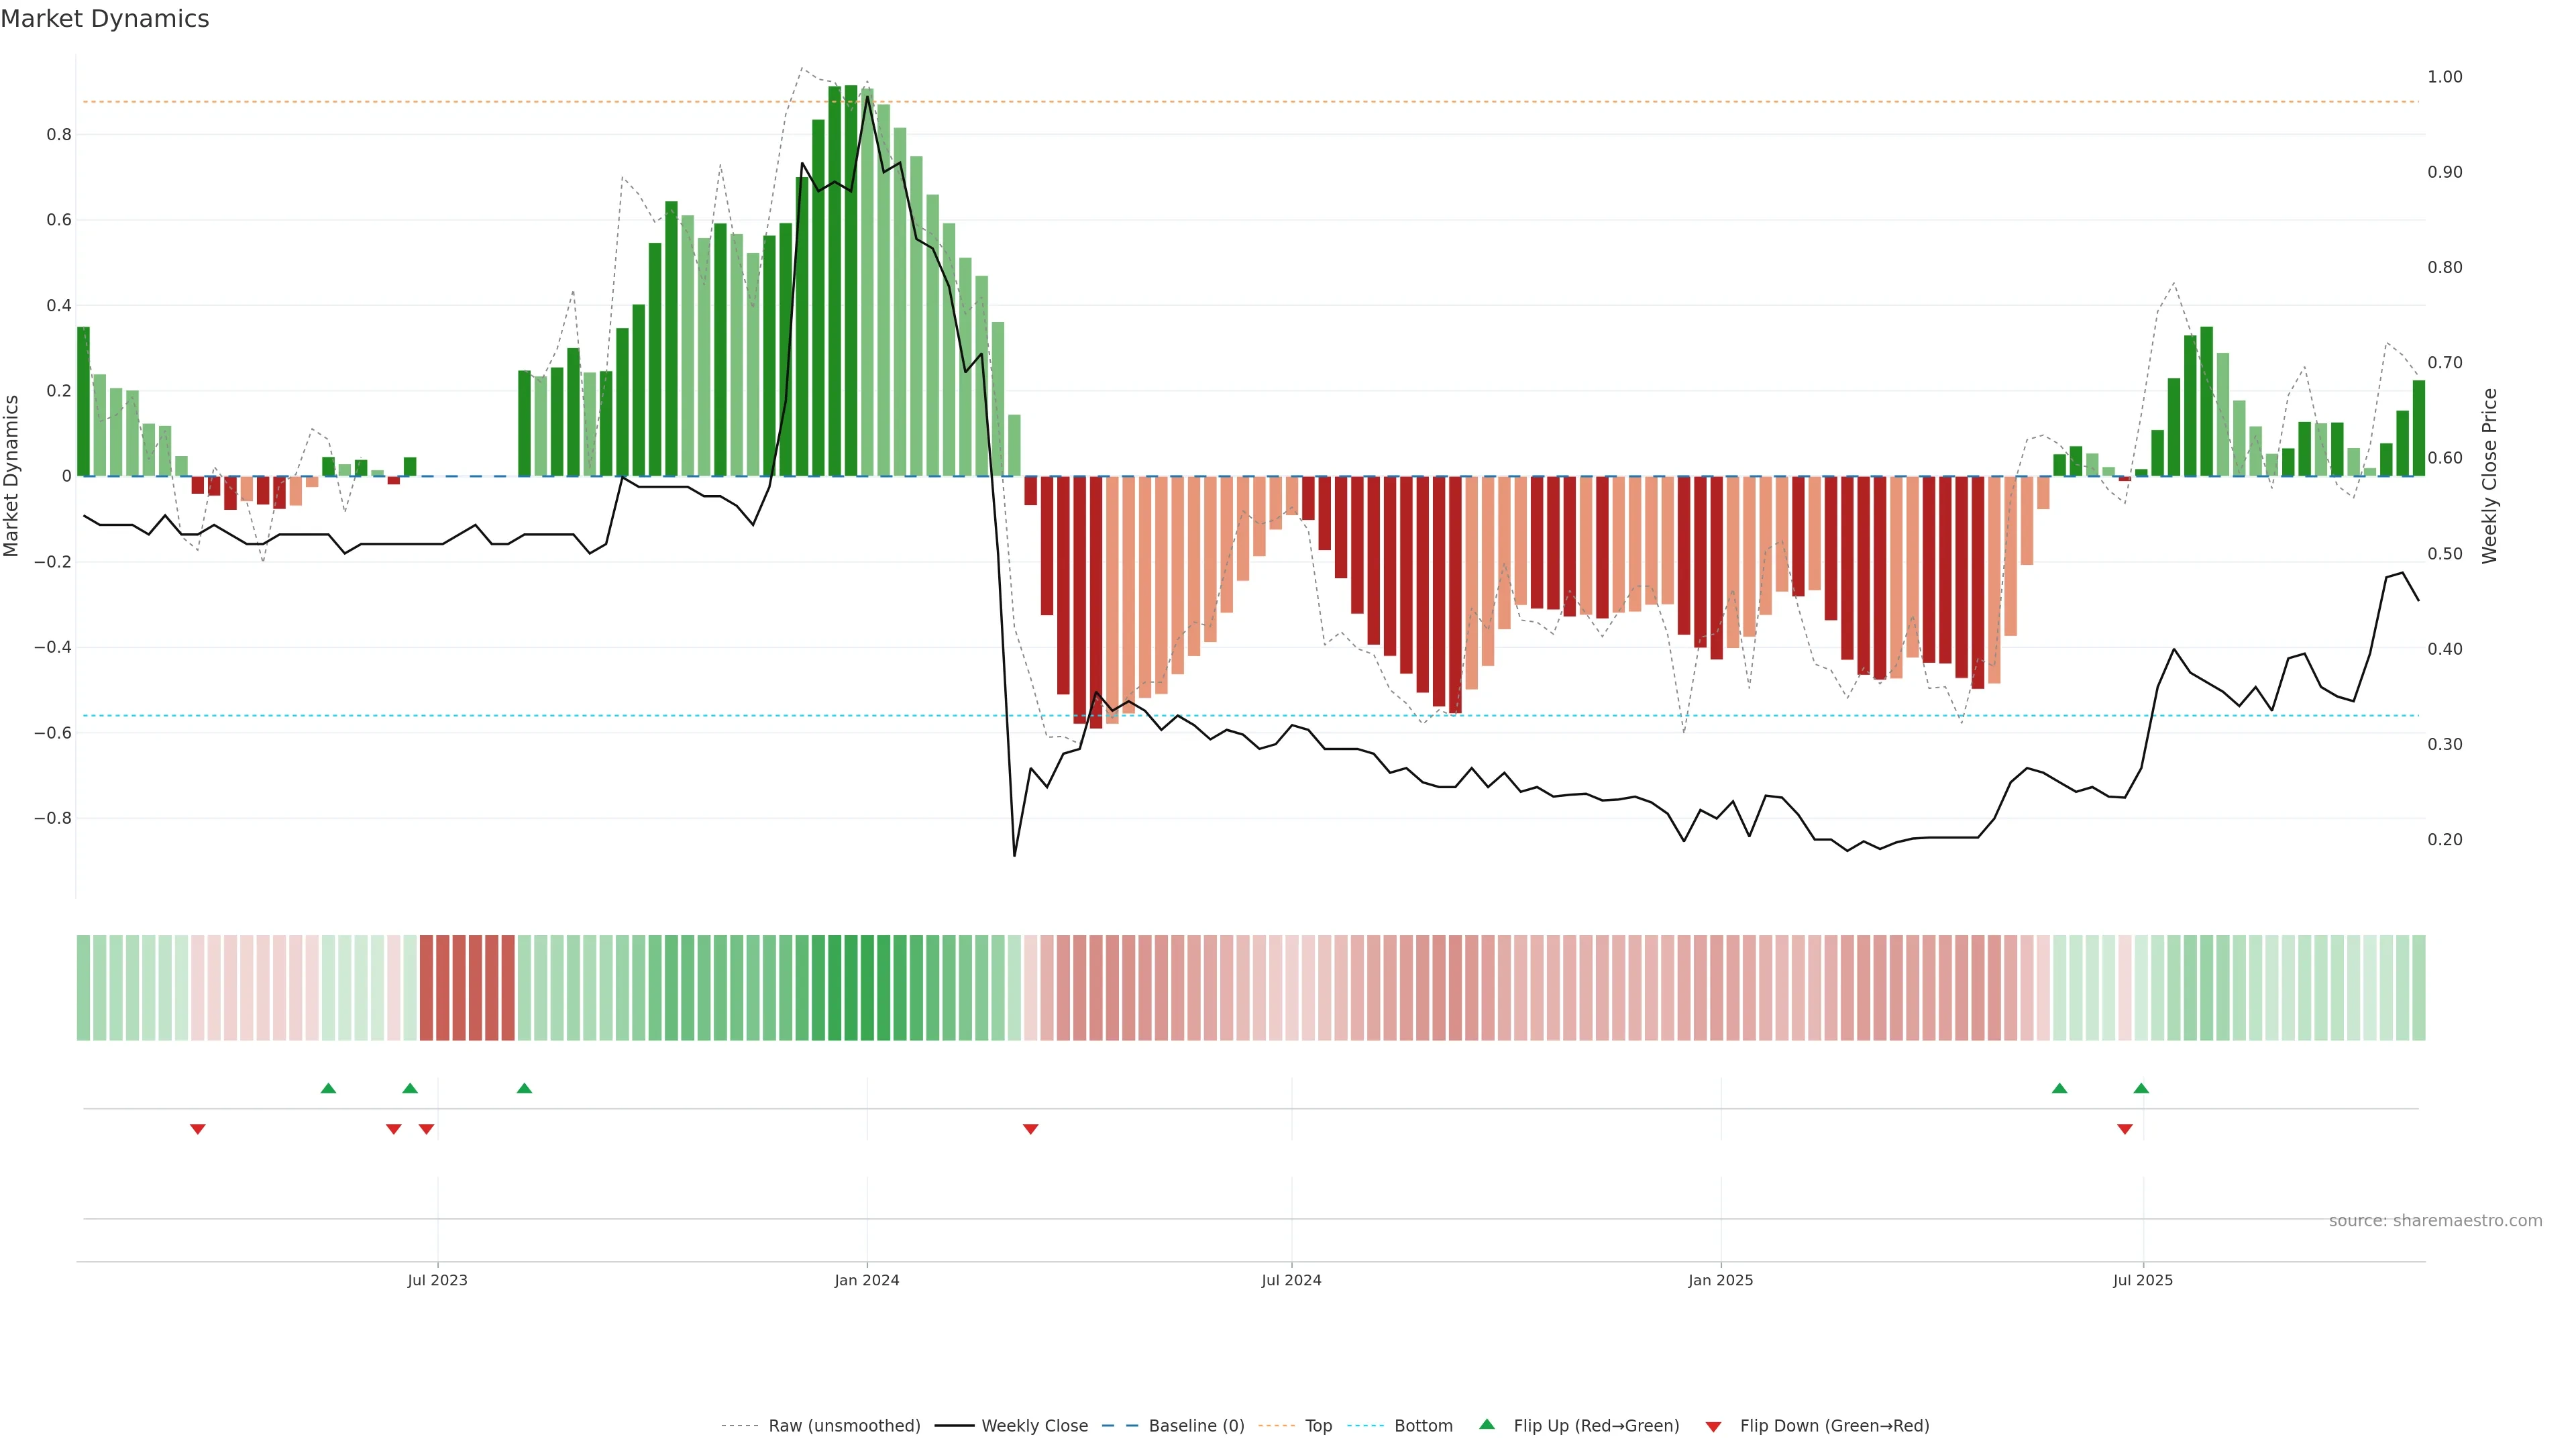
Task: Click the Flip Down legend triangle icon
Action: 1713,1426
